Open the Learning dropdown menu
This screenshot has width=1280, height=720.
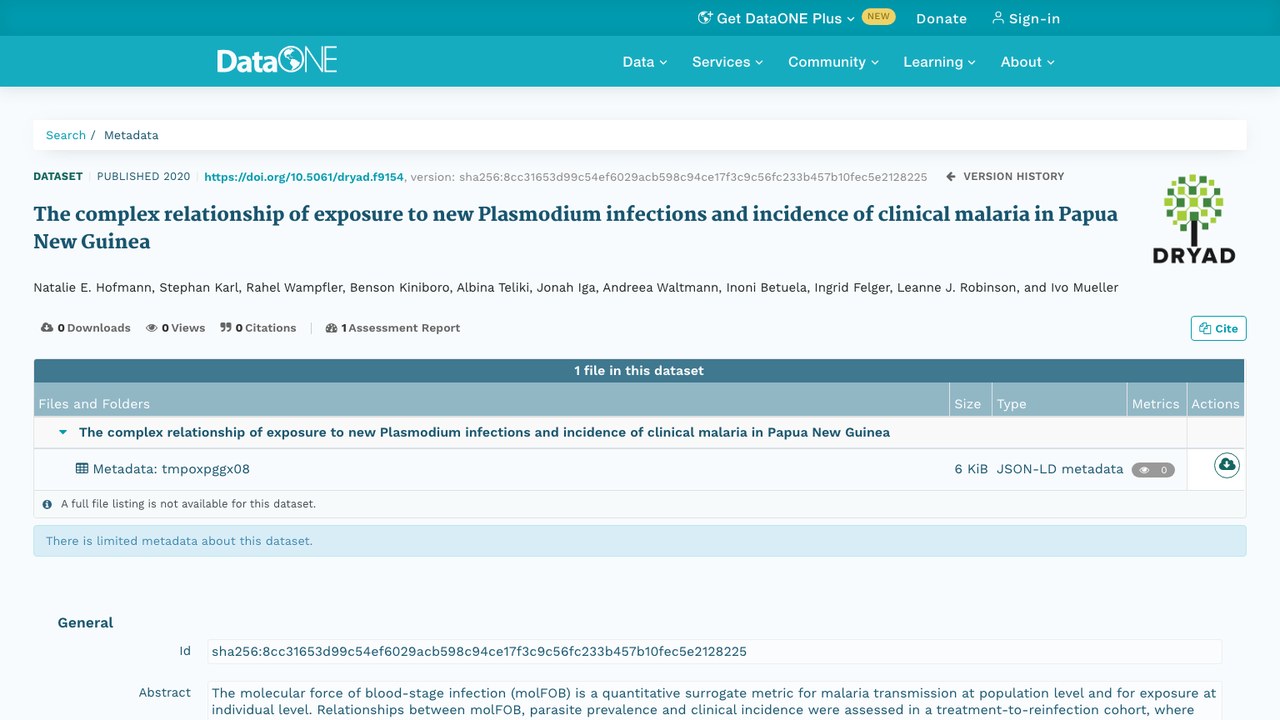click(939, 62)
